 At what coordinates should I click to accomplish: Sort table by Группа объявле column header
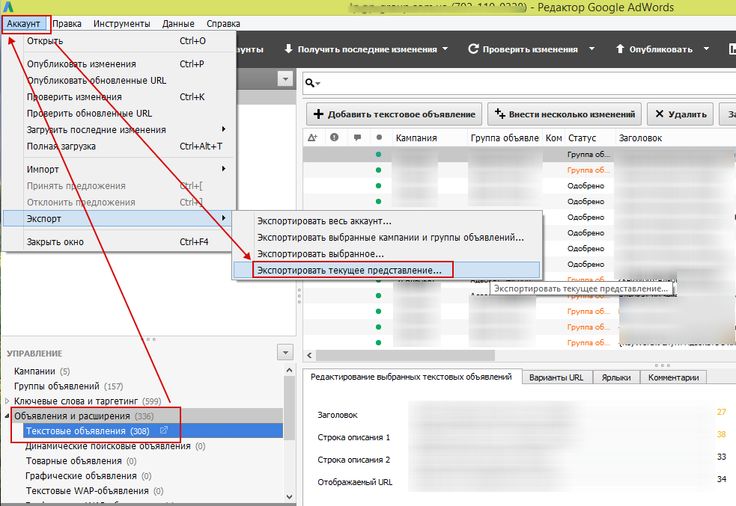[x=505, y=138]
